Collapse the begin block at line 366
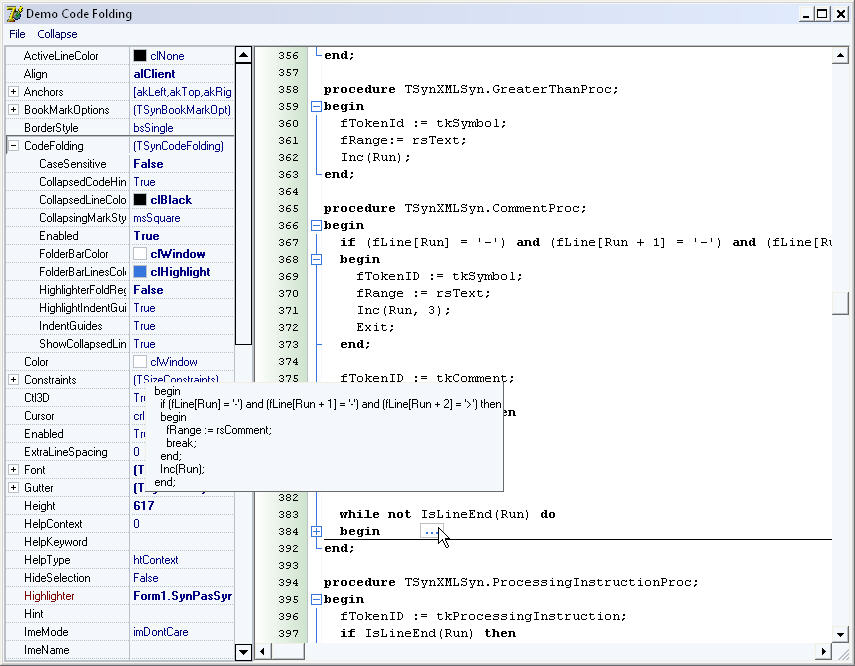 click(316, 225)
